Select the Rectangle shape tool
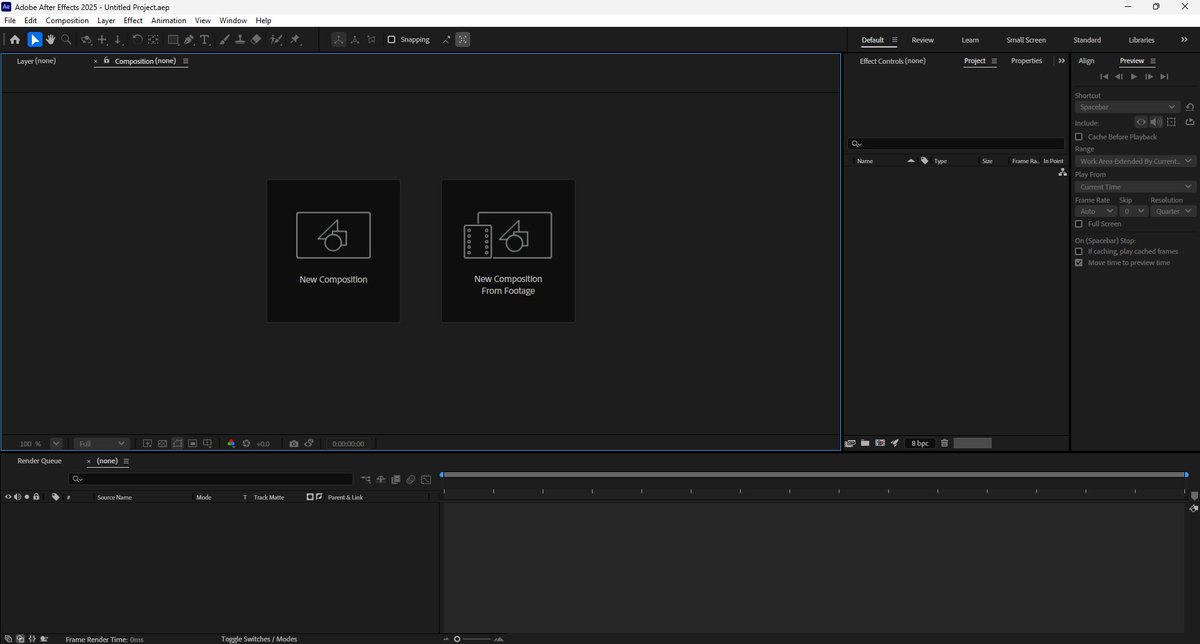The width and height of the screenshot is (1200, 644). [173, 40]
